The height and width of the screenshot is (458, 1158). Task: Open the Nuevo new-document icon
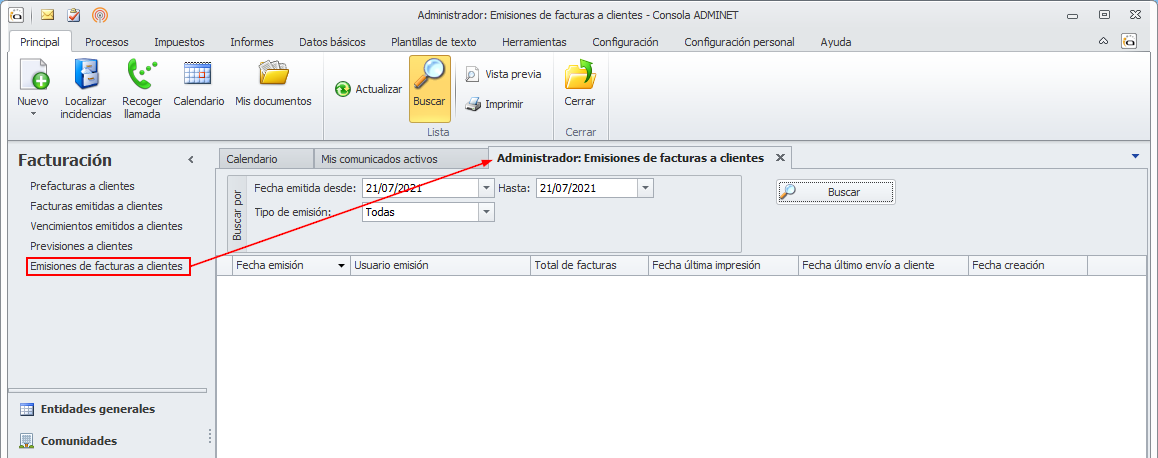[x=32, y=75]
